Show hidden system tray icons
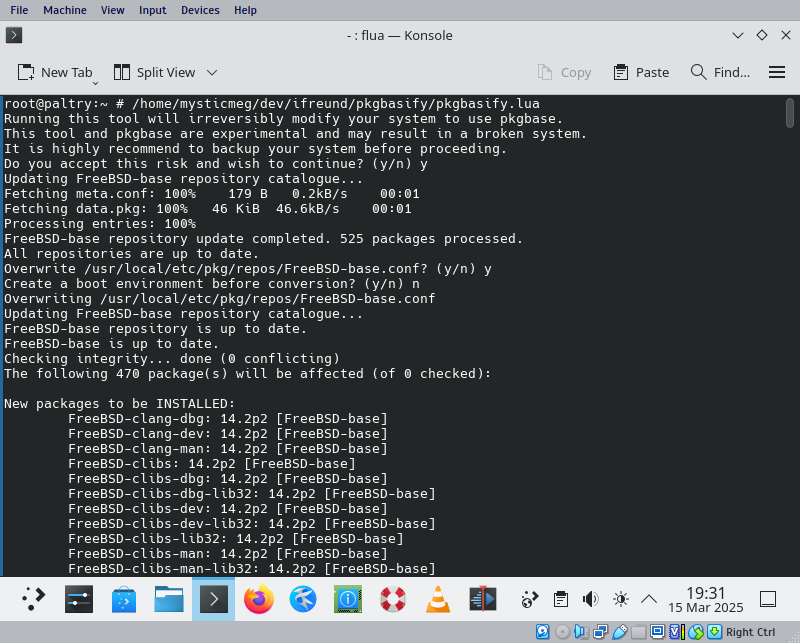This screenshot has height=643, width=800. (x=649, y=599)
